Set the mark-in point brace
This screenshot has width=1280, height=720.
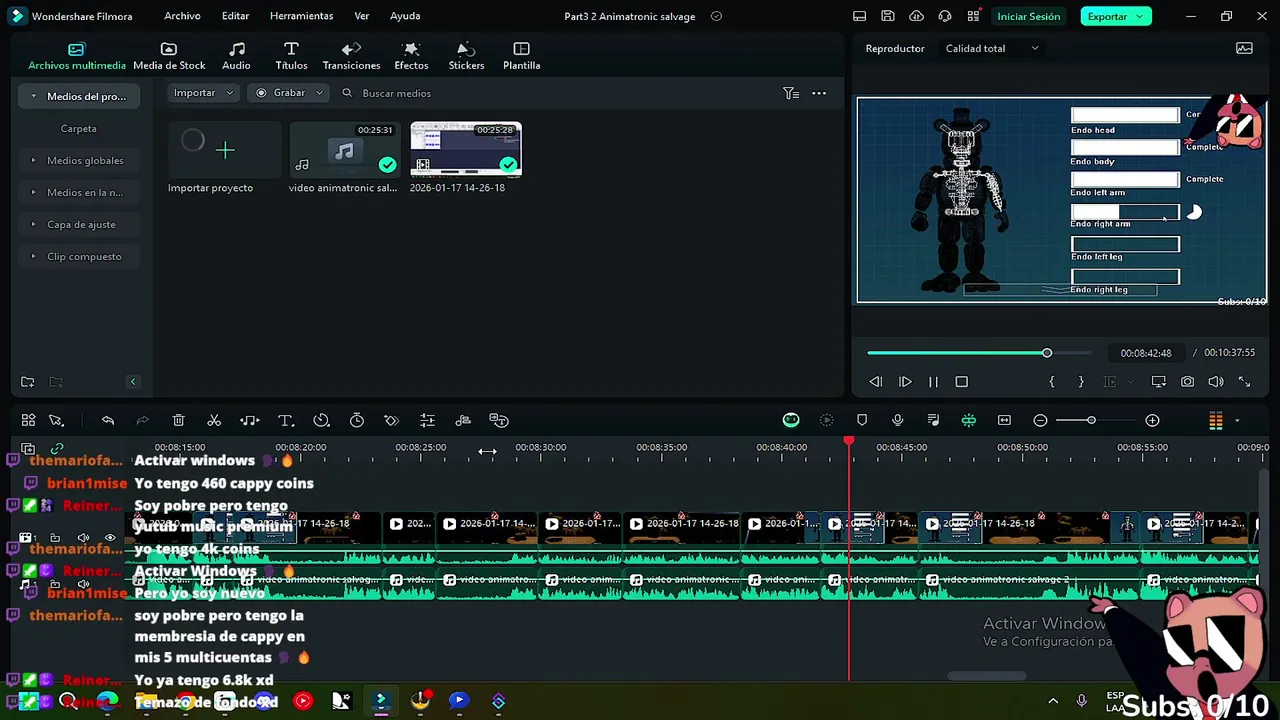click(x=1051, y=382)
